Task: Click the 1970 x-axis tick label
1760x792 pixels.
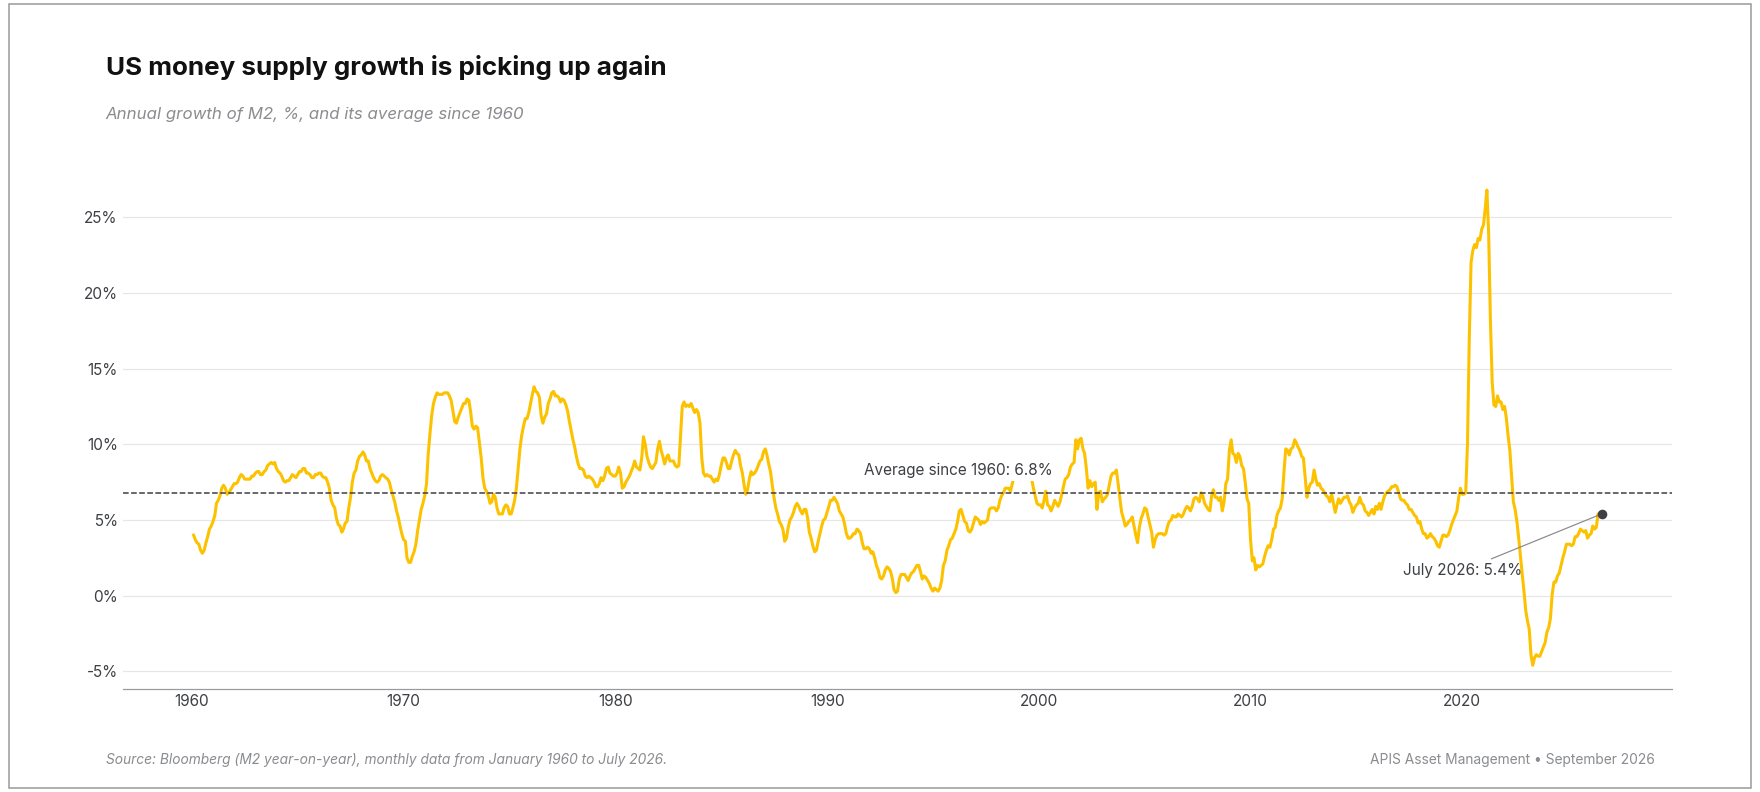Action: [x=404, y=701]
